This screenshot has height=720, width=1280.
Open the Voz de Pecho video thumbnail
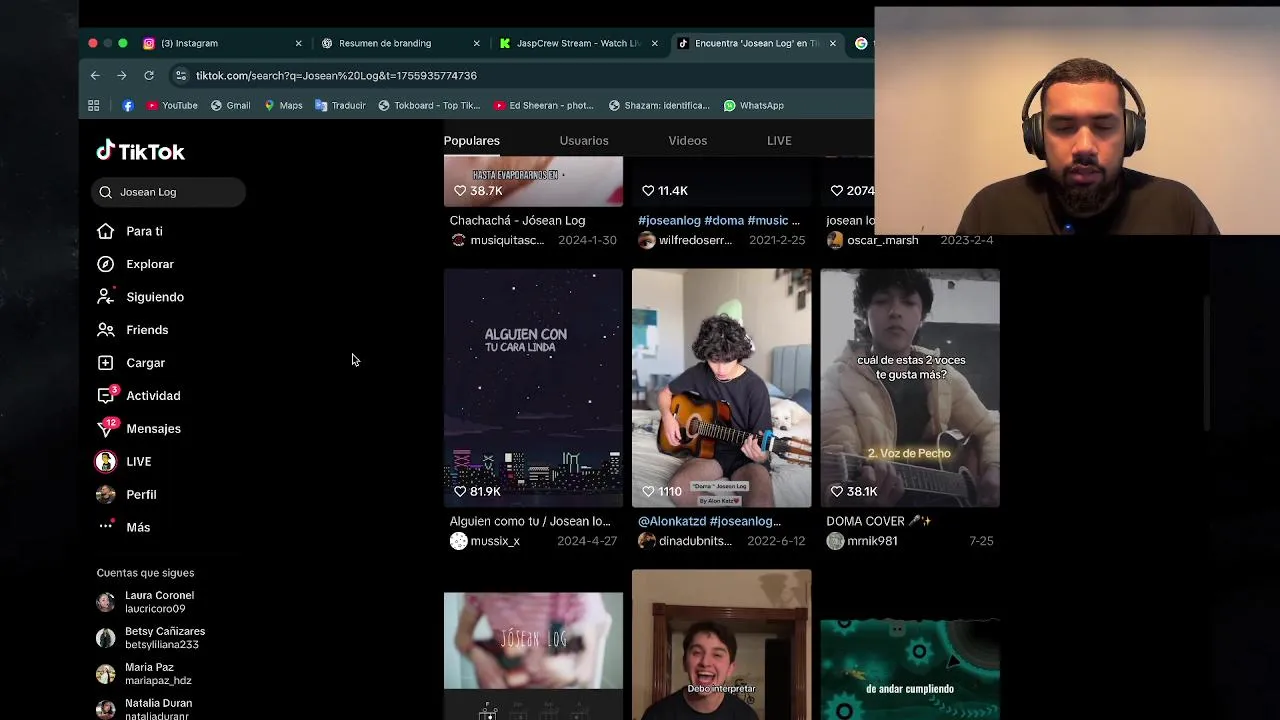pos(910,388)
